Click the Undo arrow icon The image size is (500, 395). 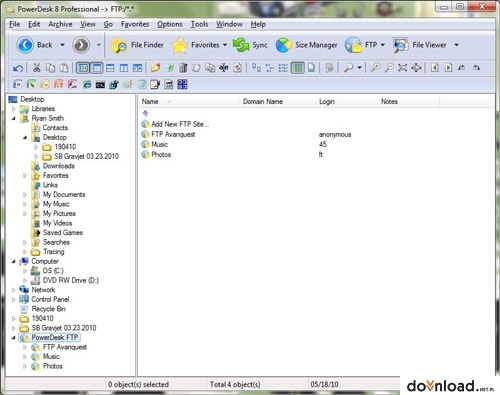[x=18, y=68]
